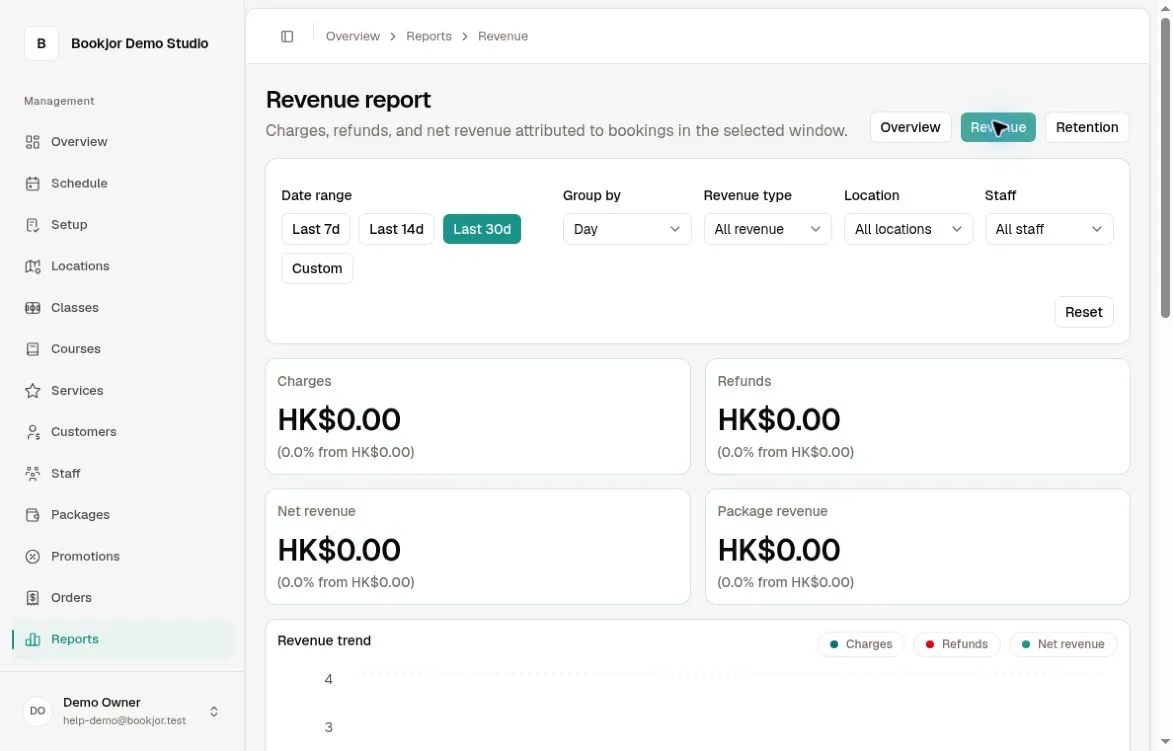
Task: Toggle the Charges series in chart legend
Action: pos(861,644)
